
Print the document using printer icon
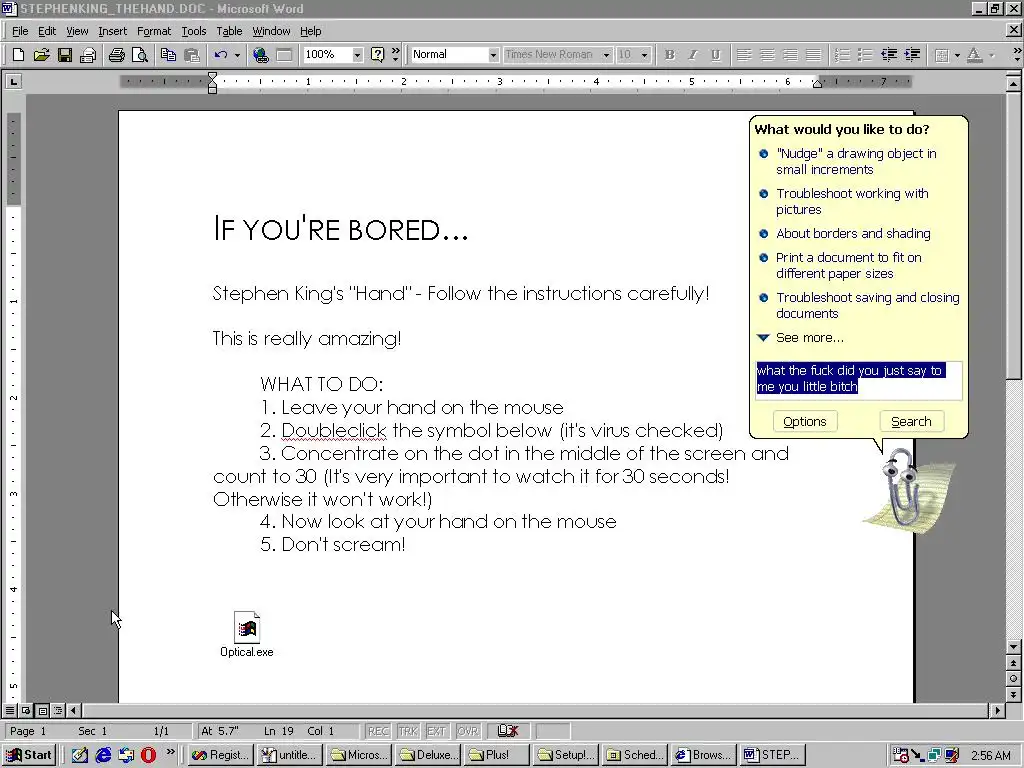(x=117, y=55)
